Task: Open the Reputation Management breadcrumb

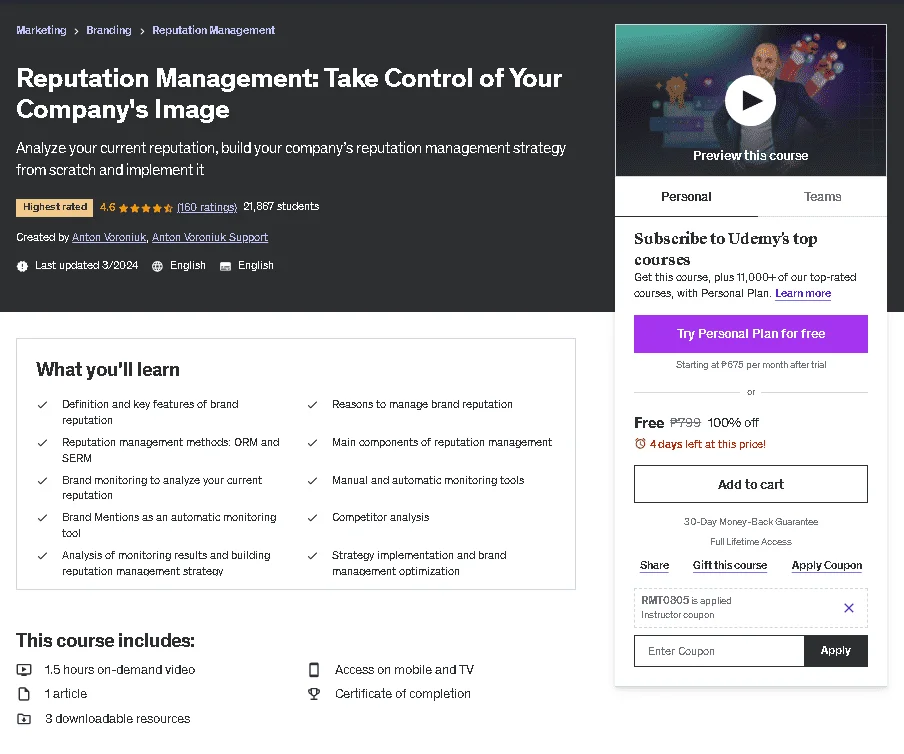Action: point(213,30)
